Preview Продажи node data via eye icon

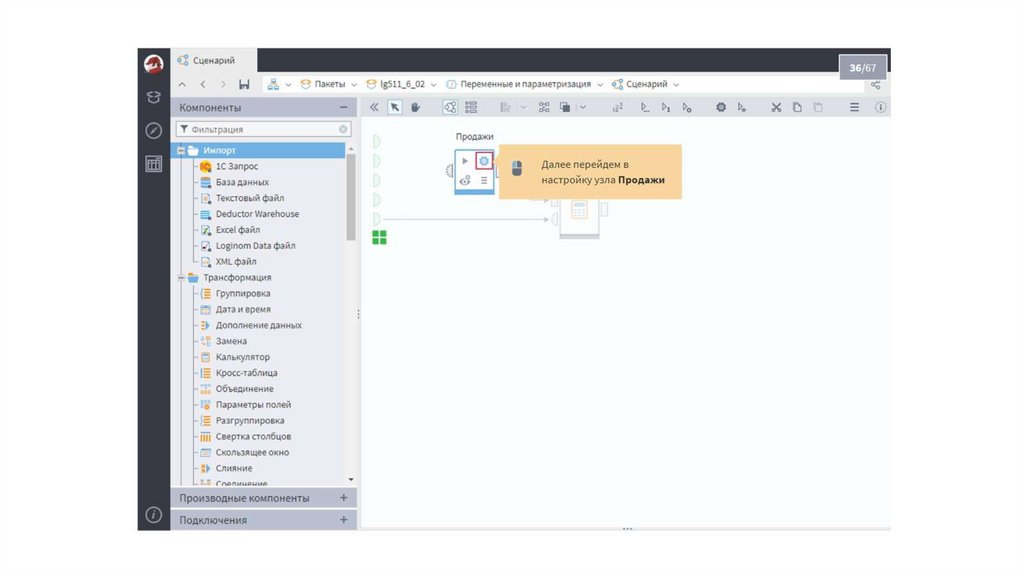pos(465,181)
